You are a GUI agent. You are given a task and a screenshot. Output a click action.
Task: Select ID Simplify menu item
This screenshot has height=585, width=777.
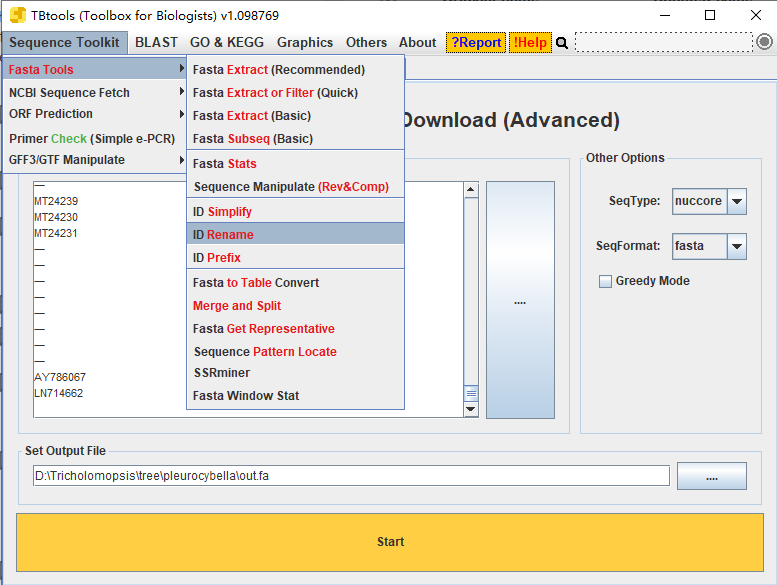295,212
